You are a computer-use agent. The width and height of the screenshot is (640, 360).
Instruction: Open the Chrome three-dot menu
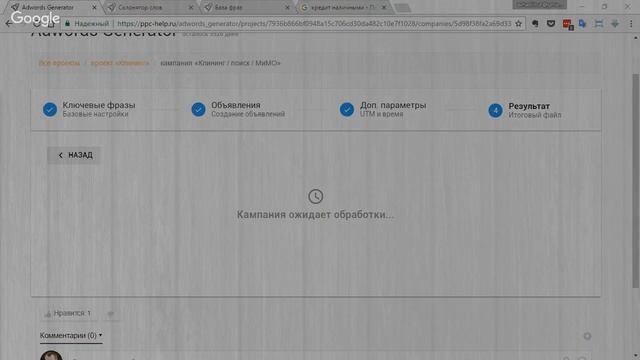pos(631,24)
